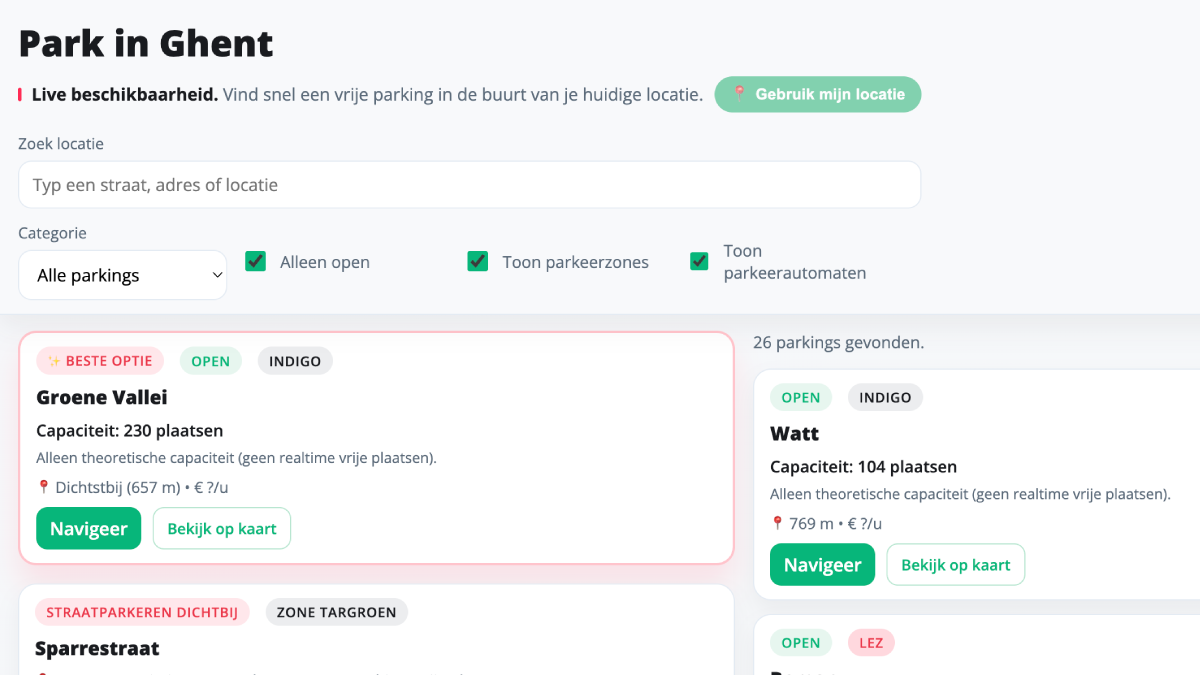
Task: Click the pin icon inside 'Gebruik mijn locatie' button
Action: point(740,94)
